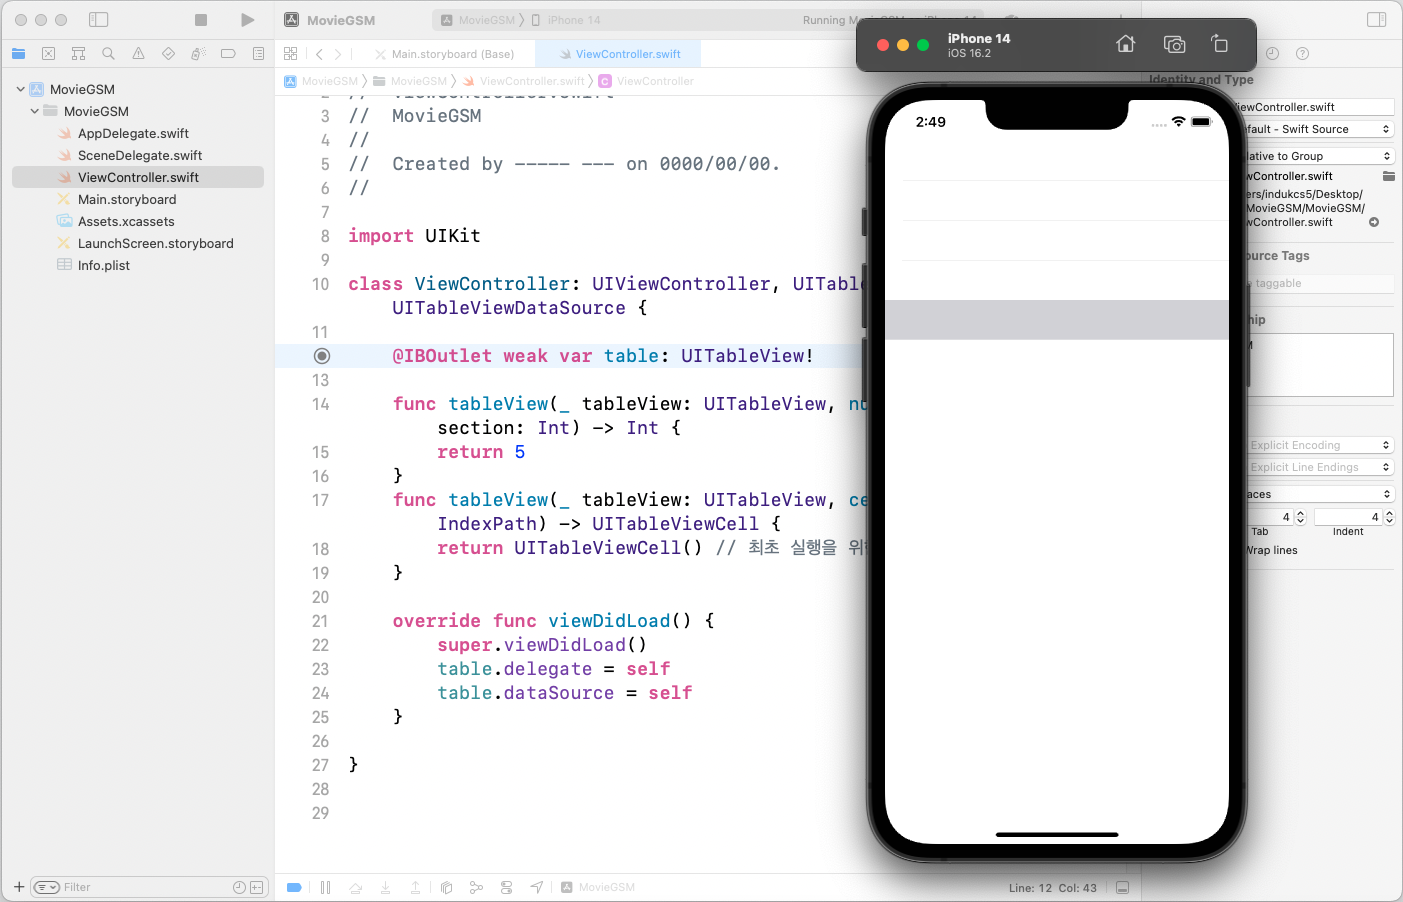Viewport: 1403px width, 902px height.
Task: Step out in the debug bar
Action: (415, 887)
